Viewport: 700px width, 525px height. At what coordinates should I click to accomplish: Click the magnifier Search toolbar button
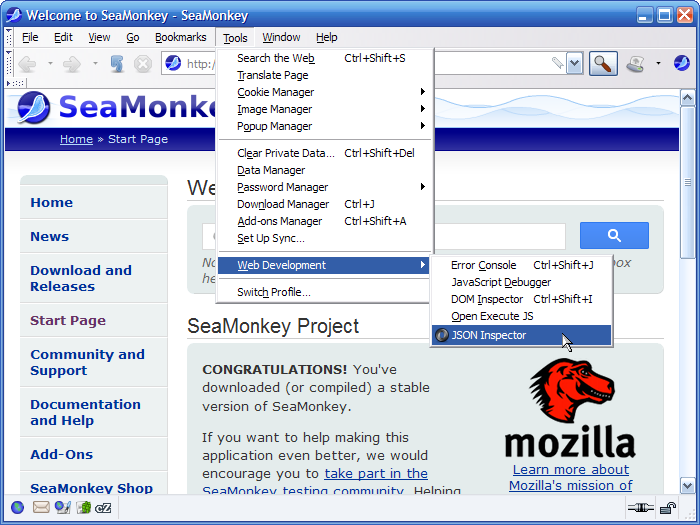click(603, 63)
